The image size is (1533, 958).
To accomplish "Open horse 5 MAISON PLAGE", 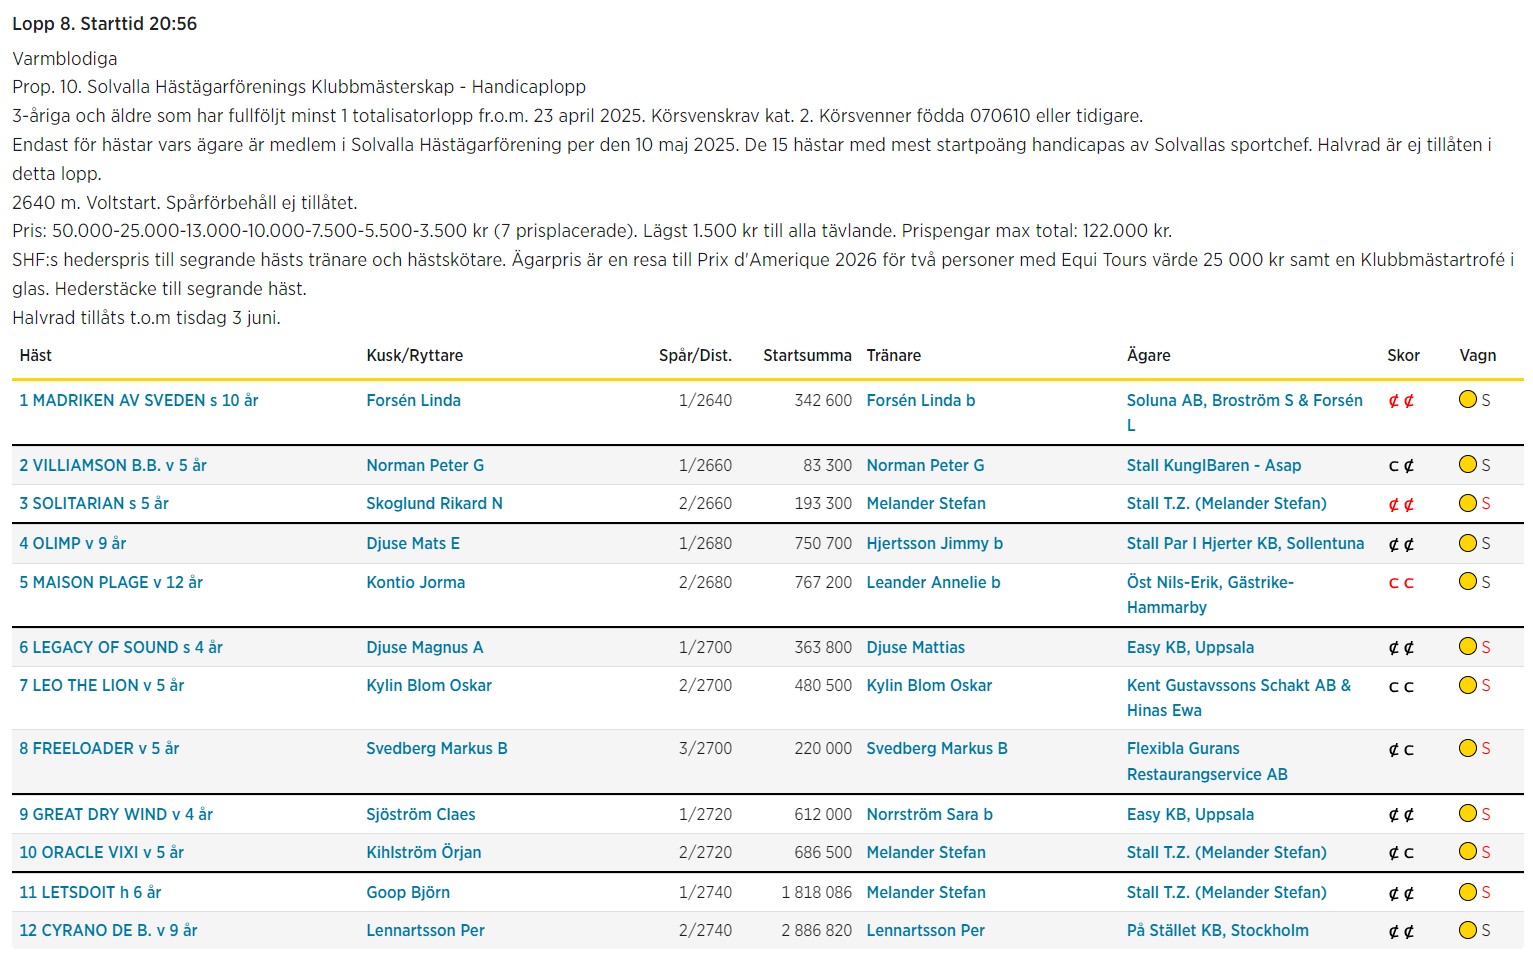I will tap(111, 582).
